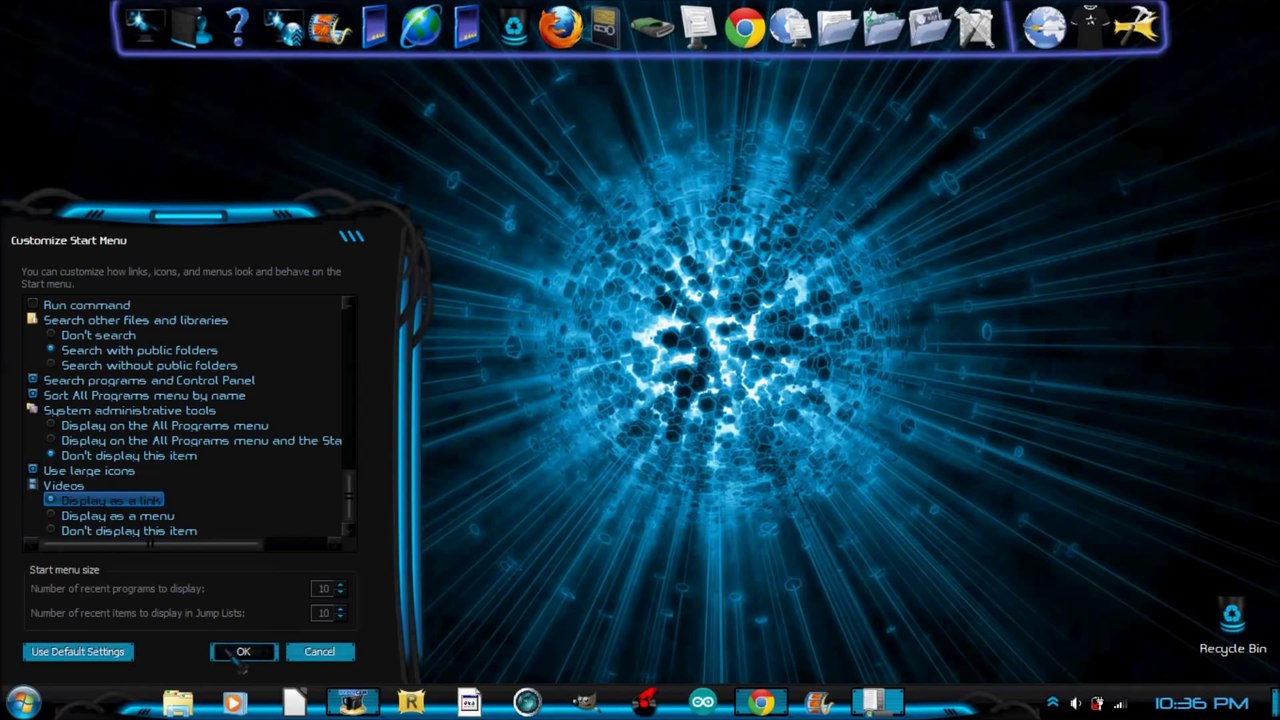Toggle Search programs and Control Panel checkbox

click(x=33, y=380)
